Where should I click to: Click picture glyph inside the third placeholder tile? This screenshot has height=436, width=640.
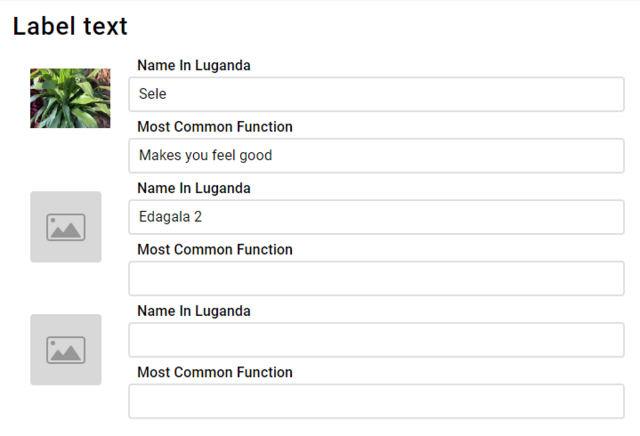[x=66, y=350]
